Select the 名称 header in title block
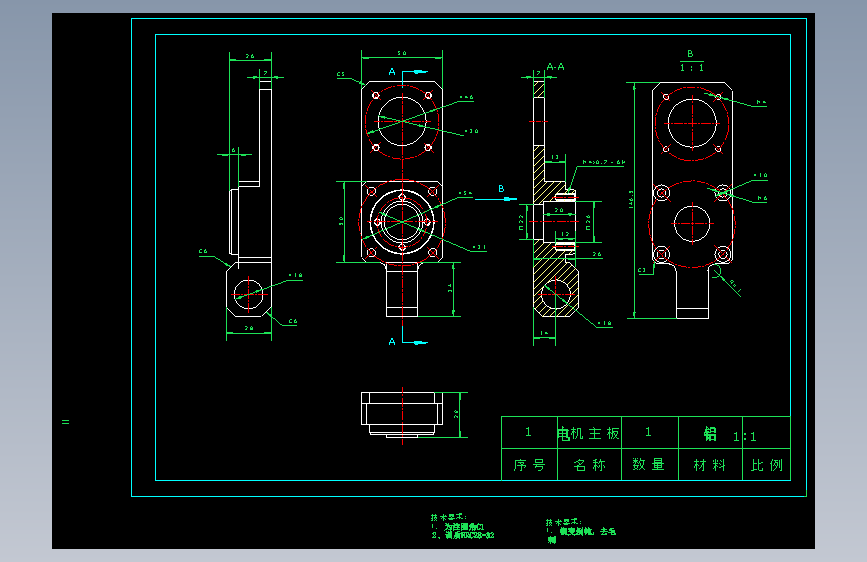The width and height of the screenshot is (867, 562). click(589, 465)
